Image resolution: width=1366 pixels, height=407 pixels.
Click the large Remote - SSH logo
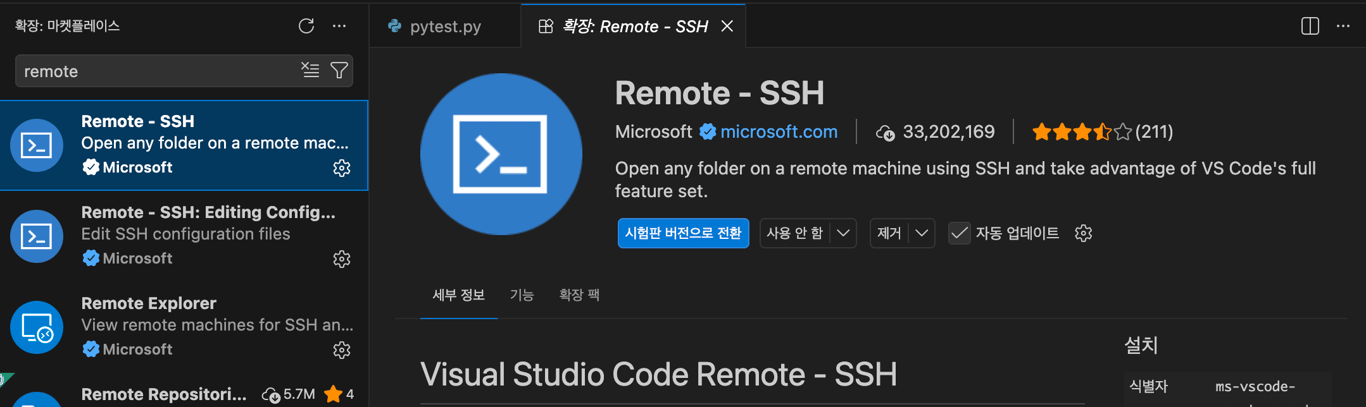coord(501,154)
